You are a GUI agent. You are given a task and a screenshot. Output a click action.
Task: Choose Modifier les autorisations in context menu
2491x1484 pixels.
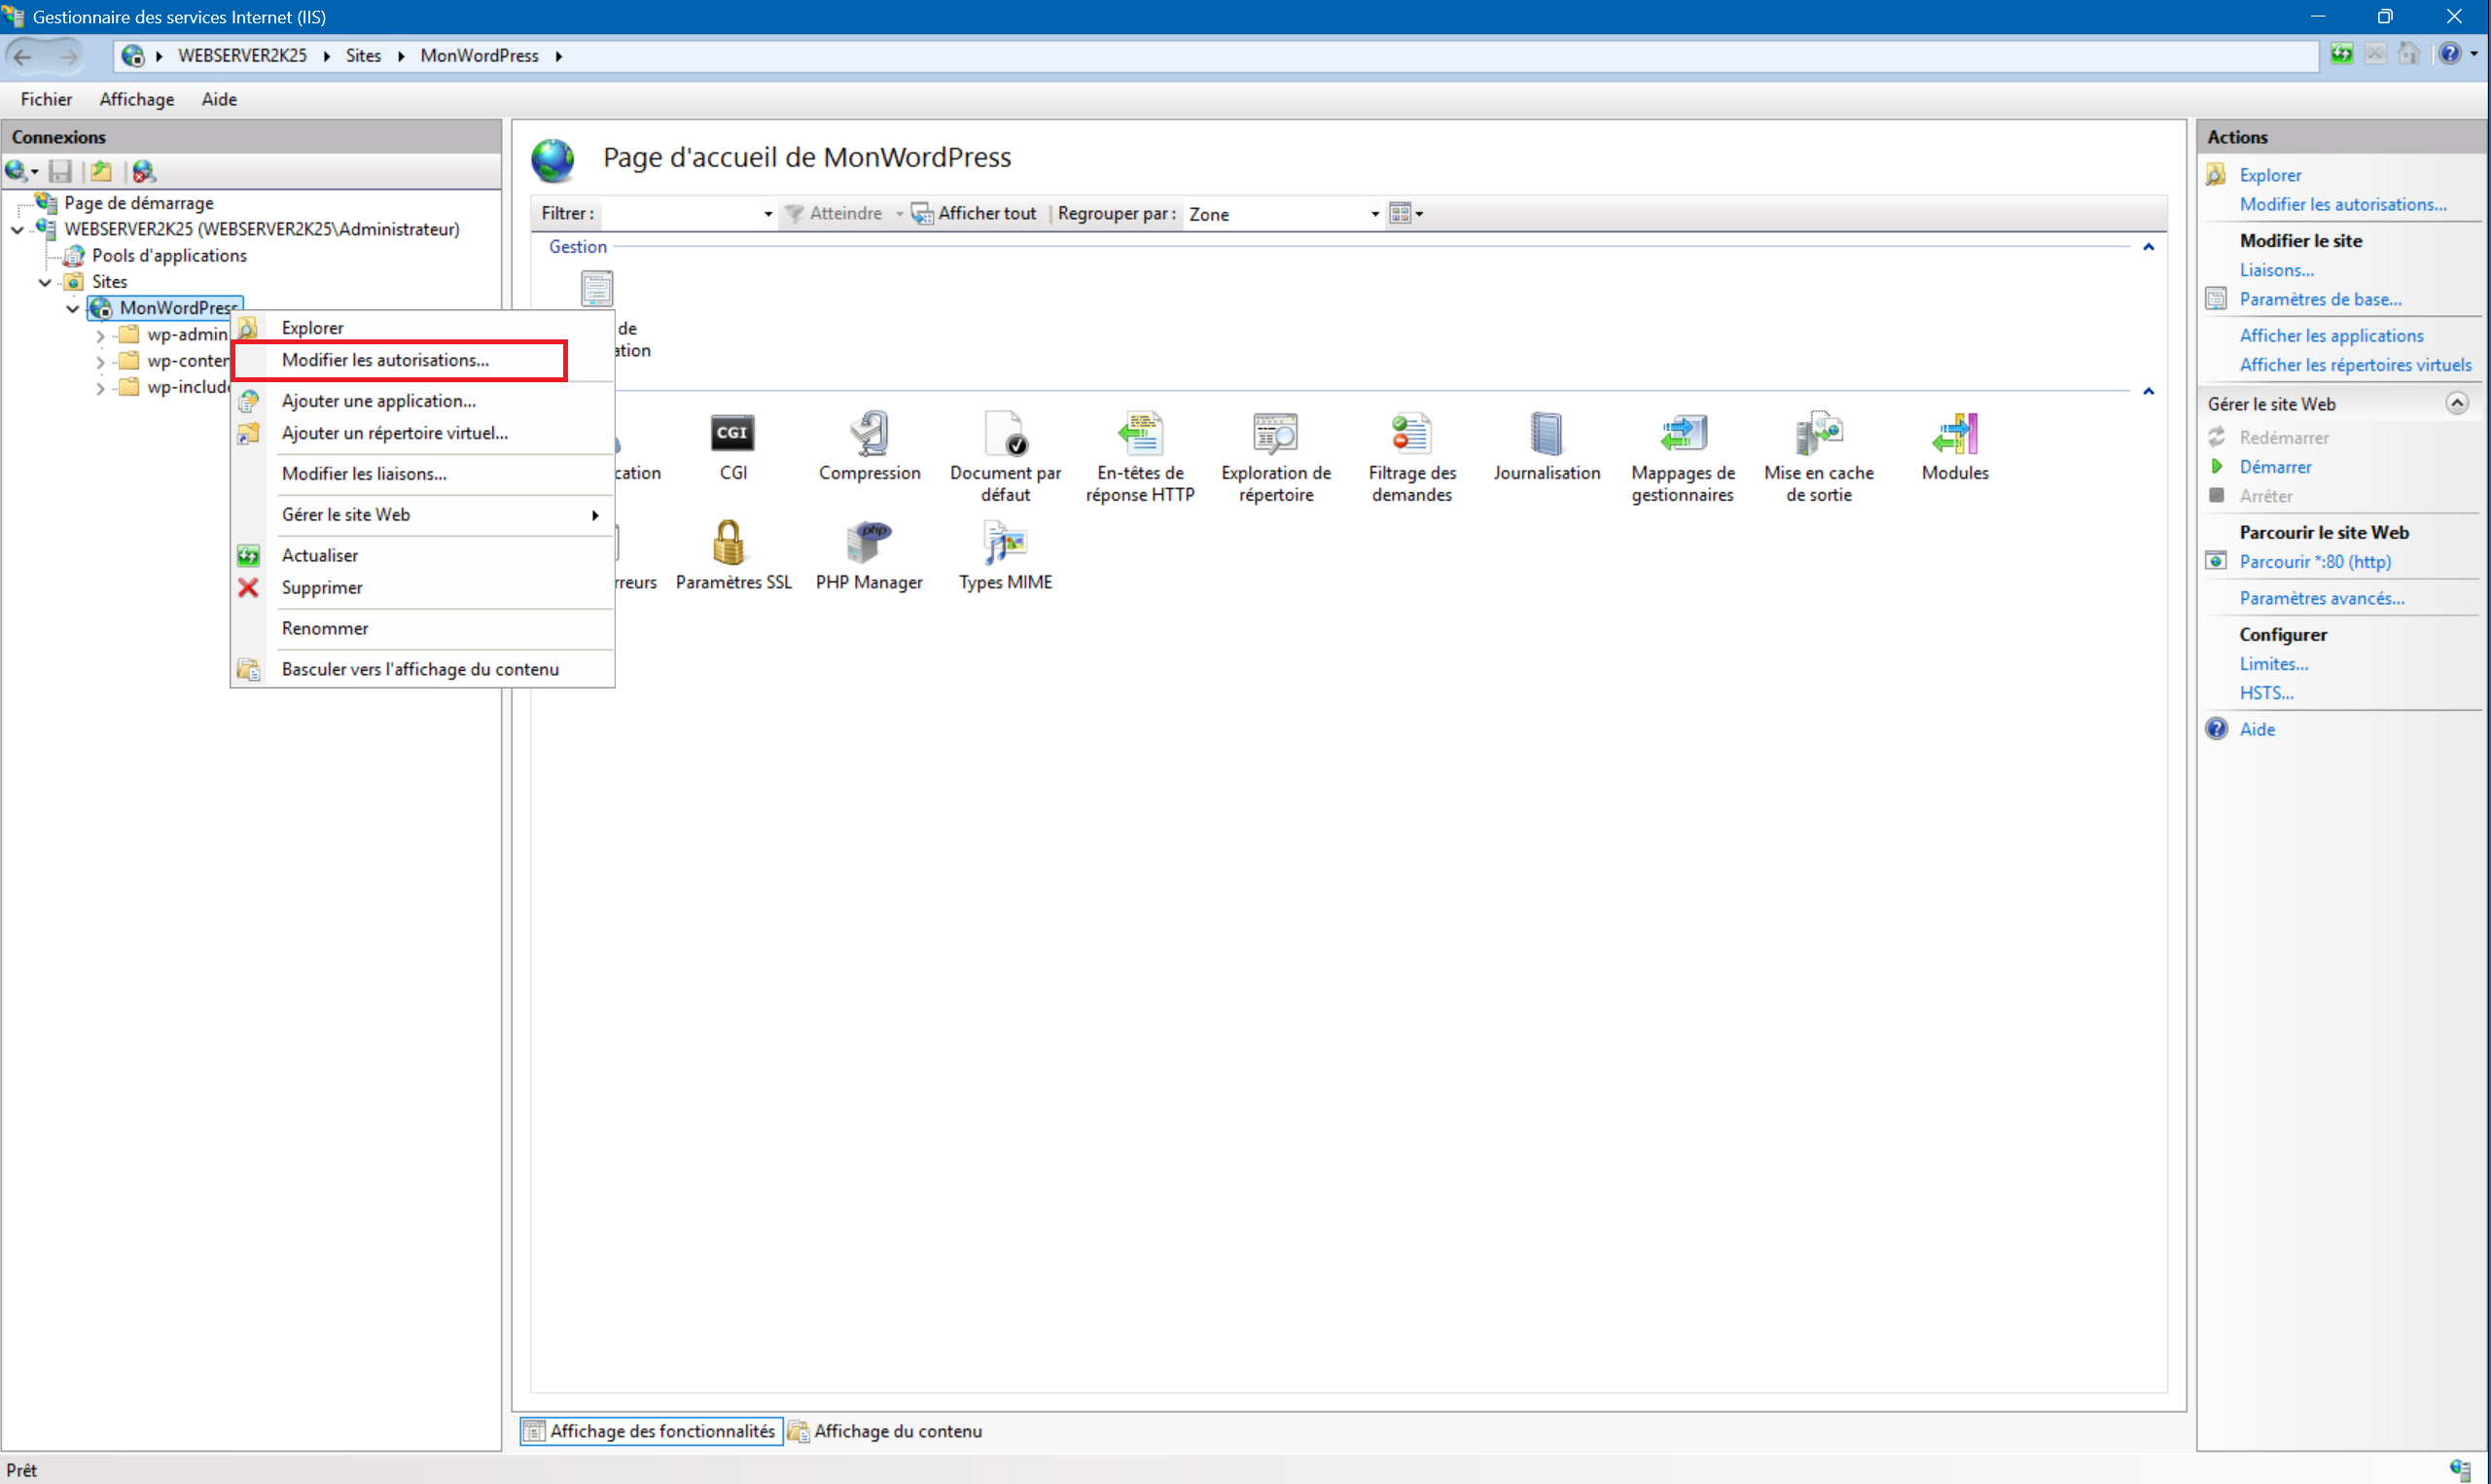click(x=385, y=360)
